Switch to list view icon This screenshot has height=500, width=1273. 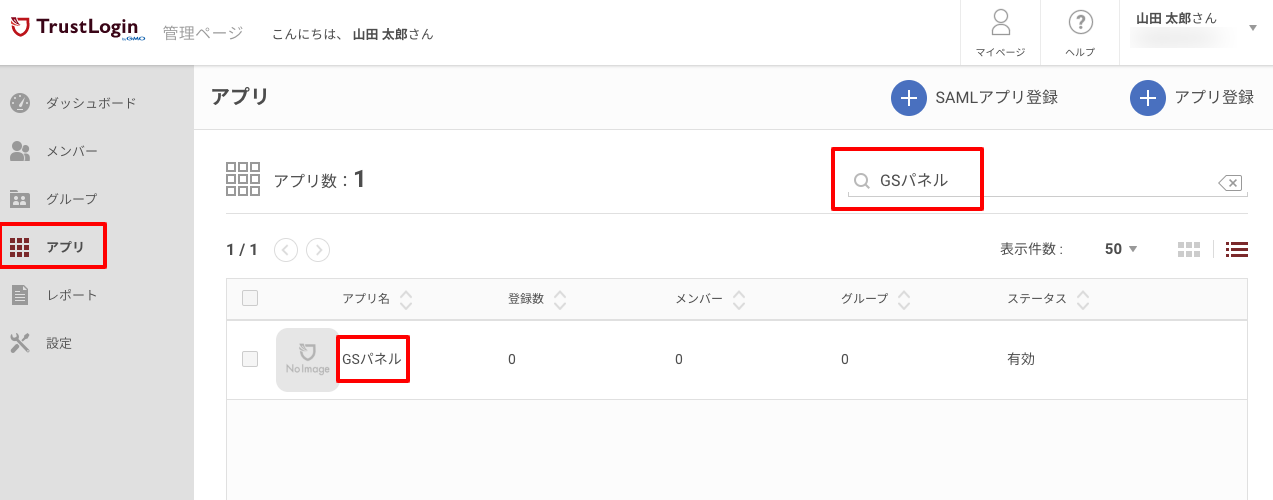tap(1237, 250)
